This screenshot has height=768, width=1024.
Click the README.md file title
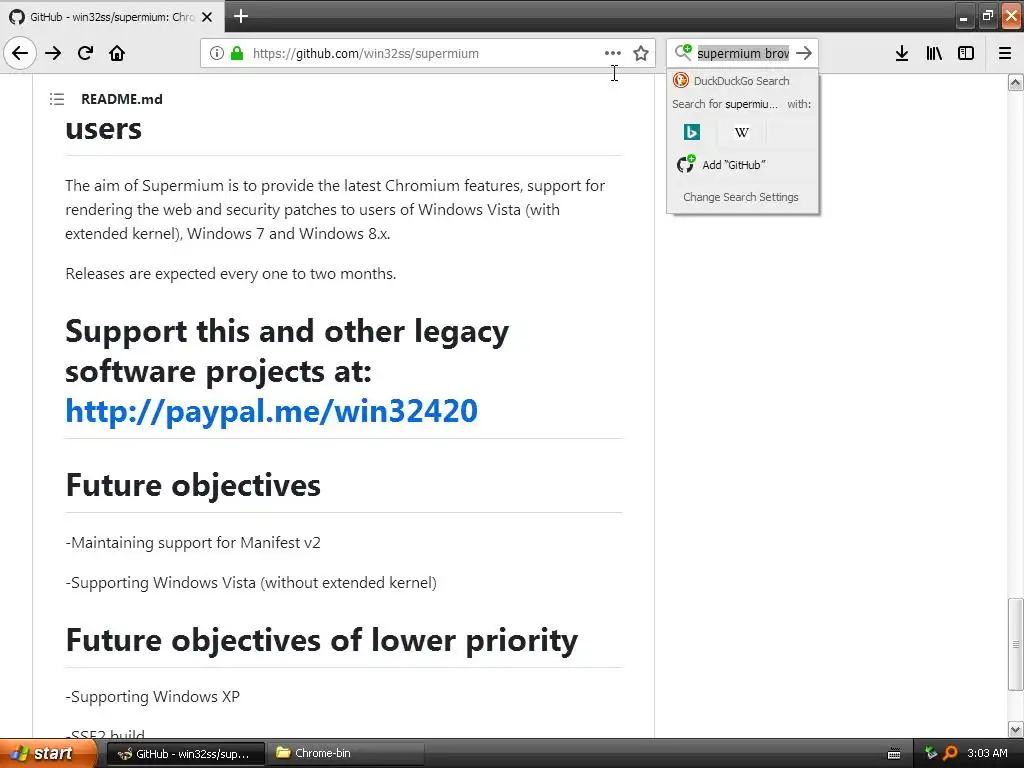pos(122,99)
